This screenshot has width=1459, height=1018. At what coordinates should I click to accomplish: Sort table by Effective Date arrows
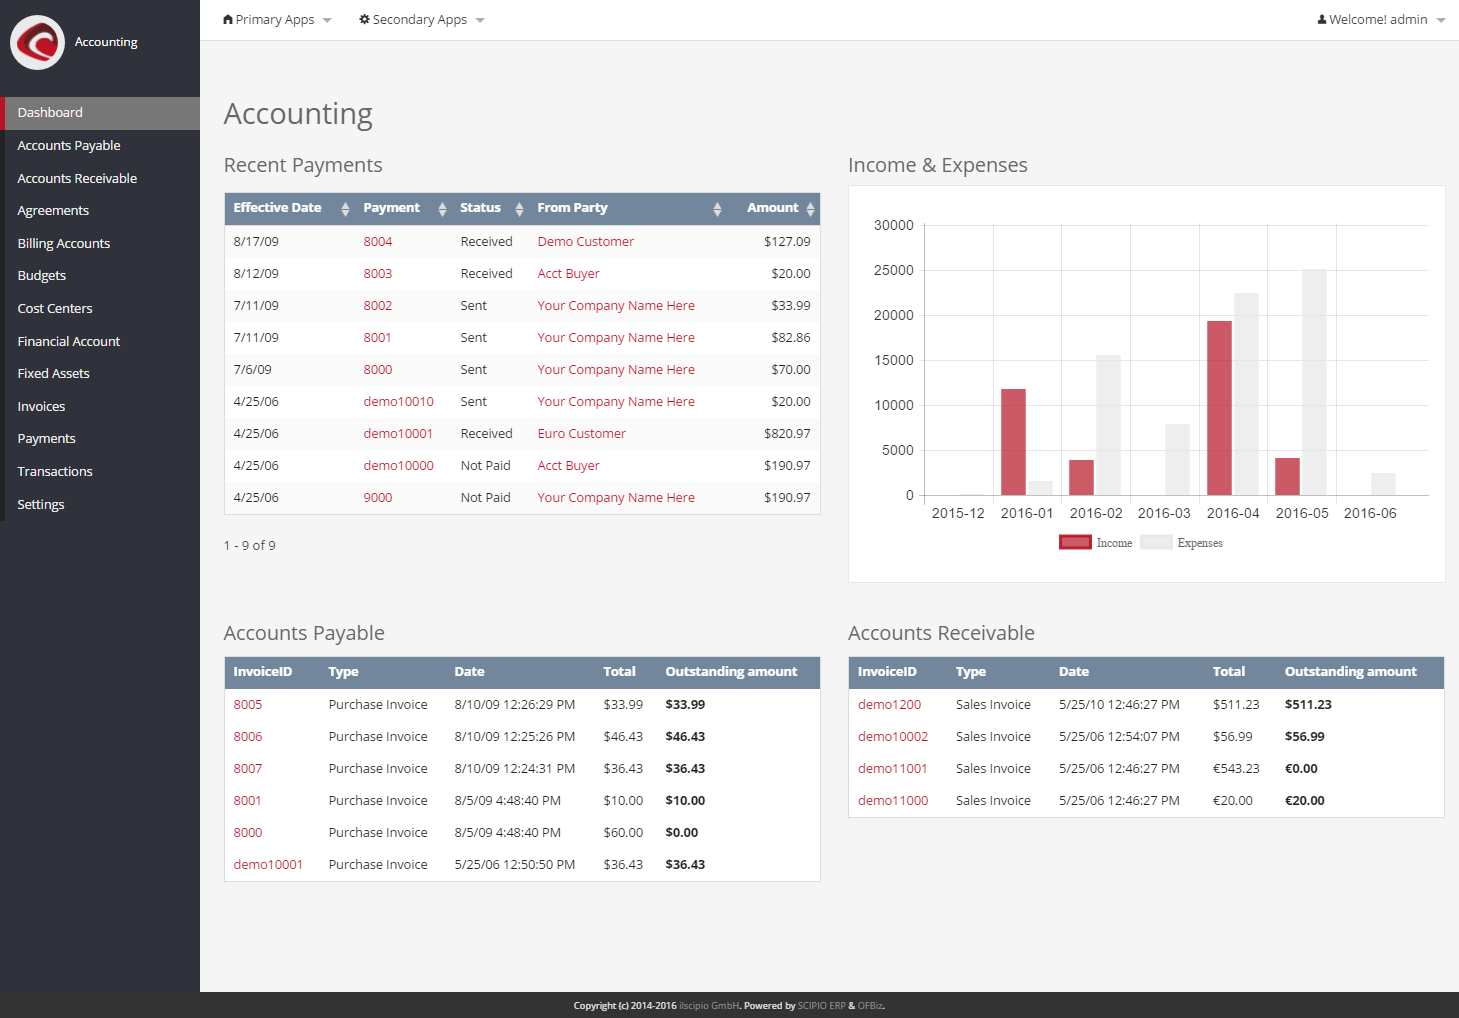(345, 209)
